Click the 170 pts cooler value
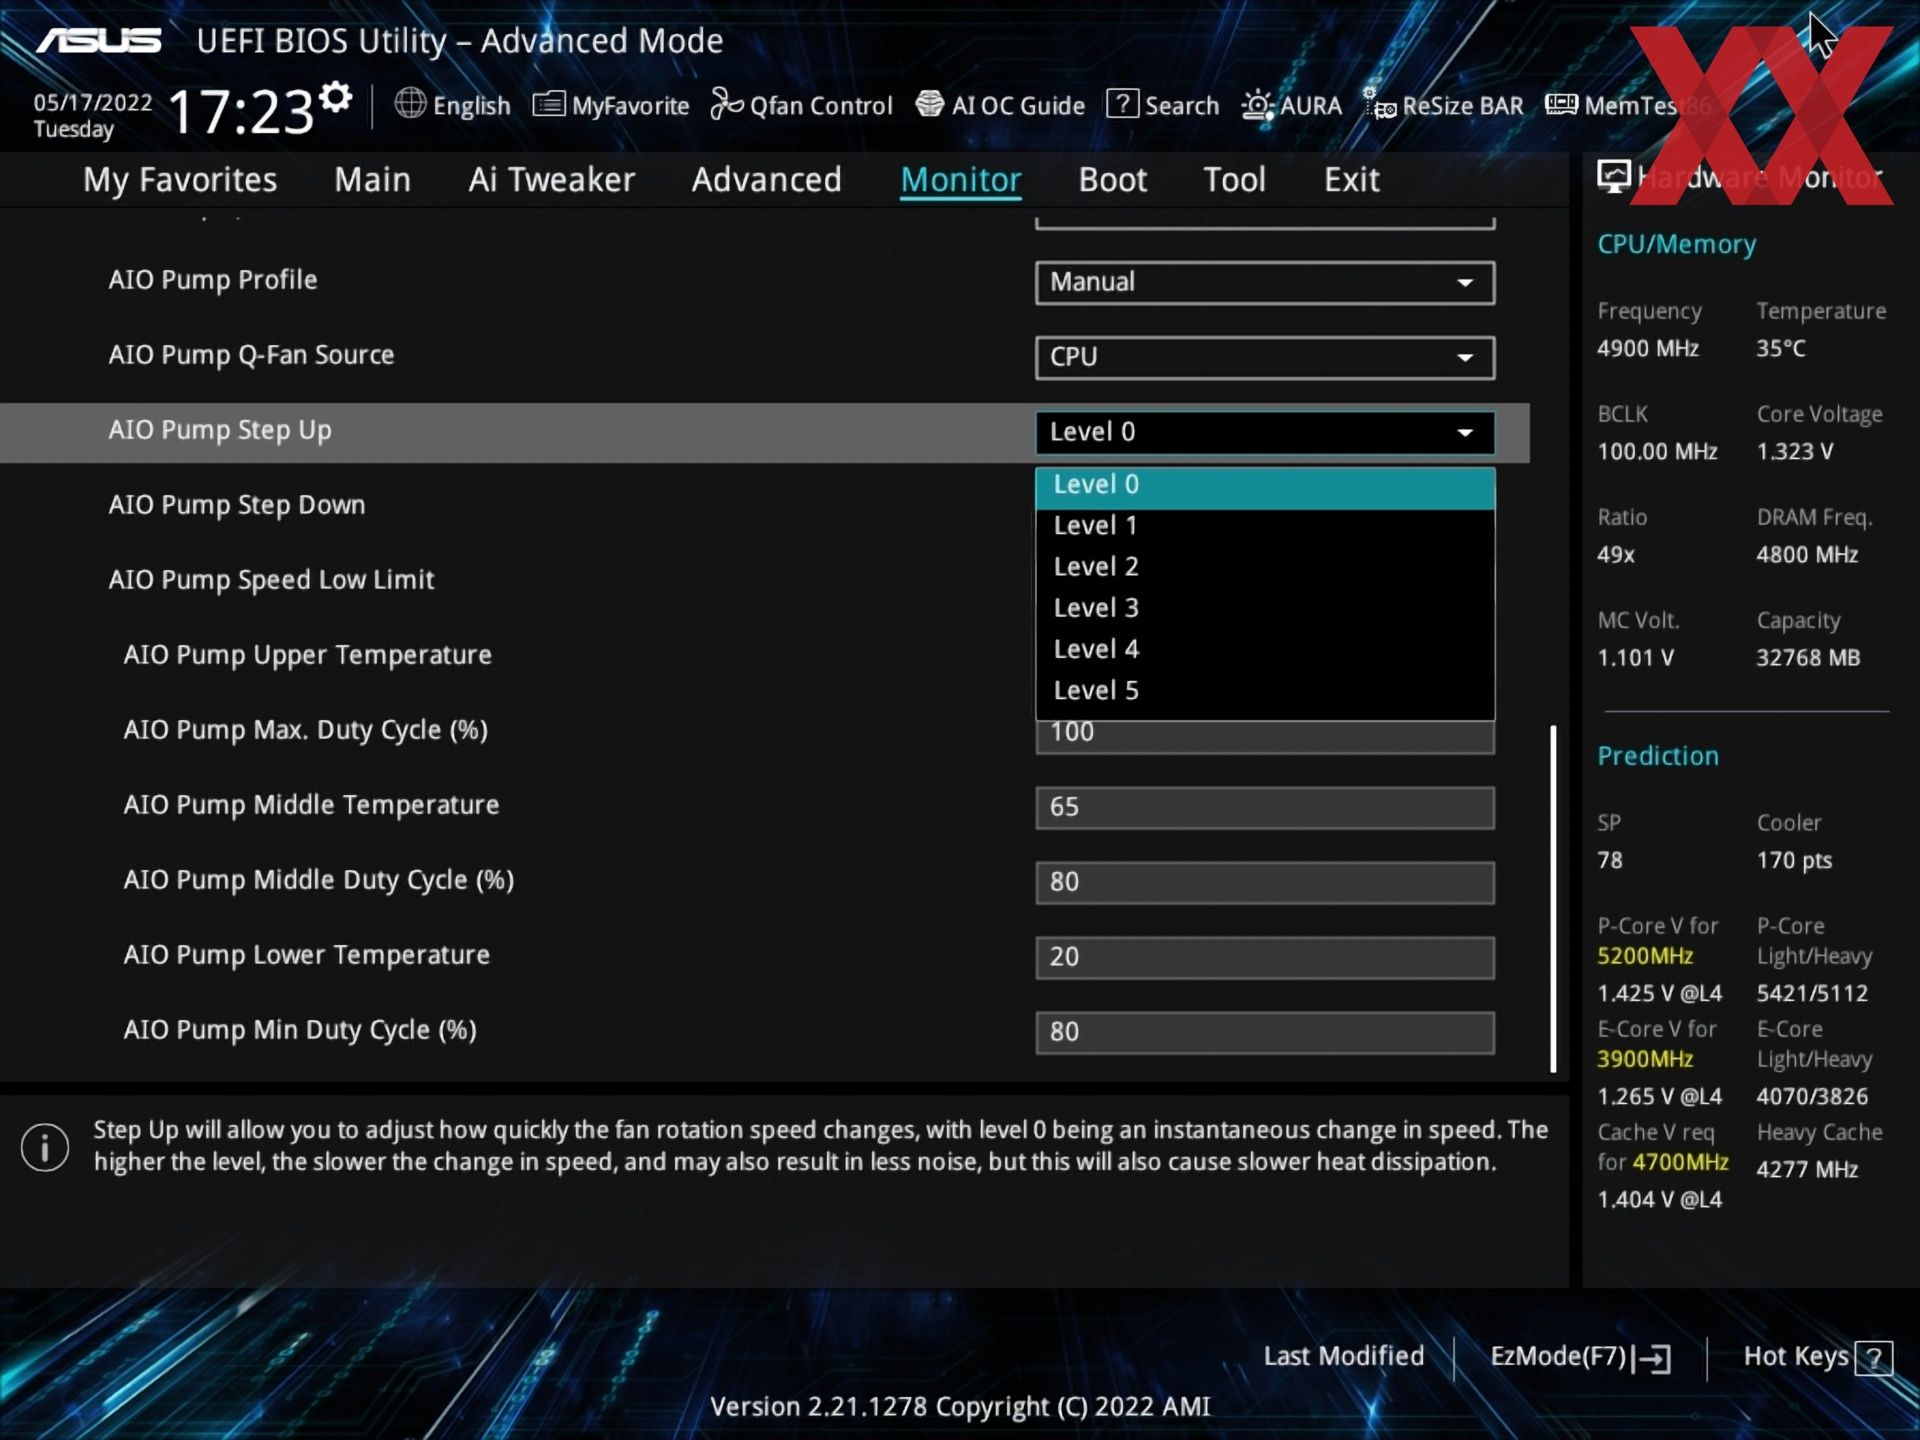The width and height of the screenshot is (1920, 1440). (x=1794, y=861)
